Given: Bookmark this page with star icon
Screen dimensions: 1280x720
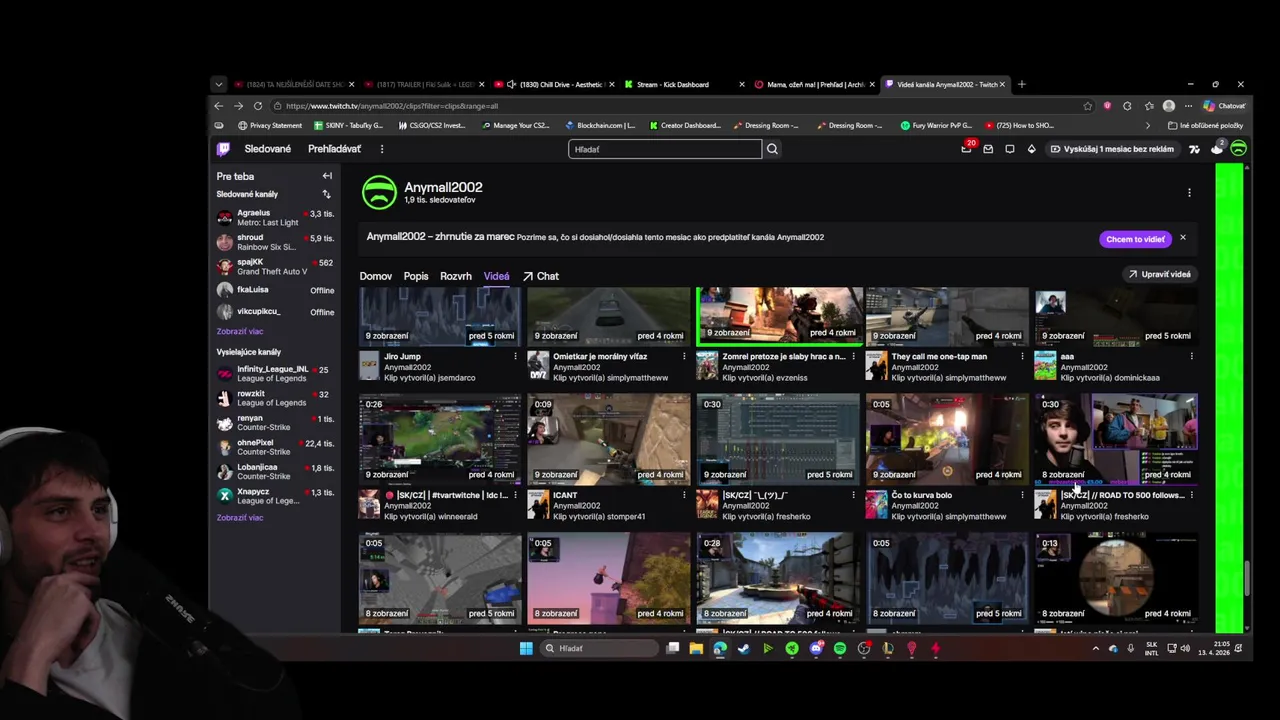Looking at the screenshot, I should (1088, 106).
